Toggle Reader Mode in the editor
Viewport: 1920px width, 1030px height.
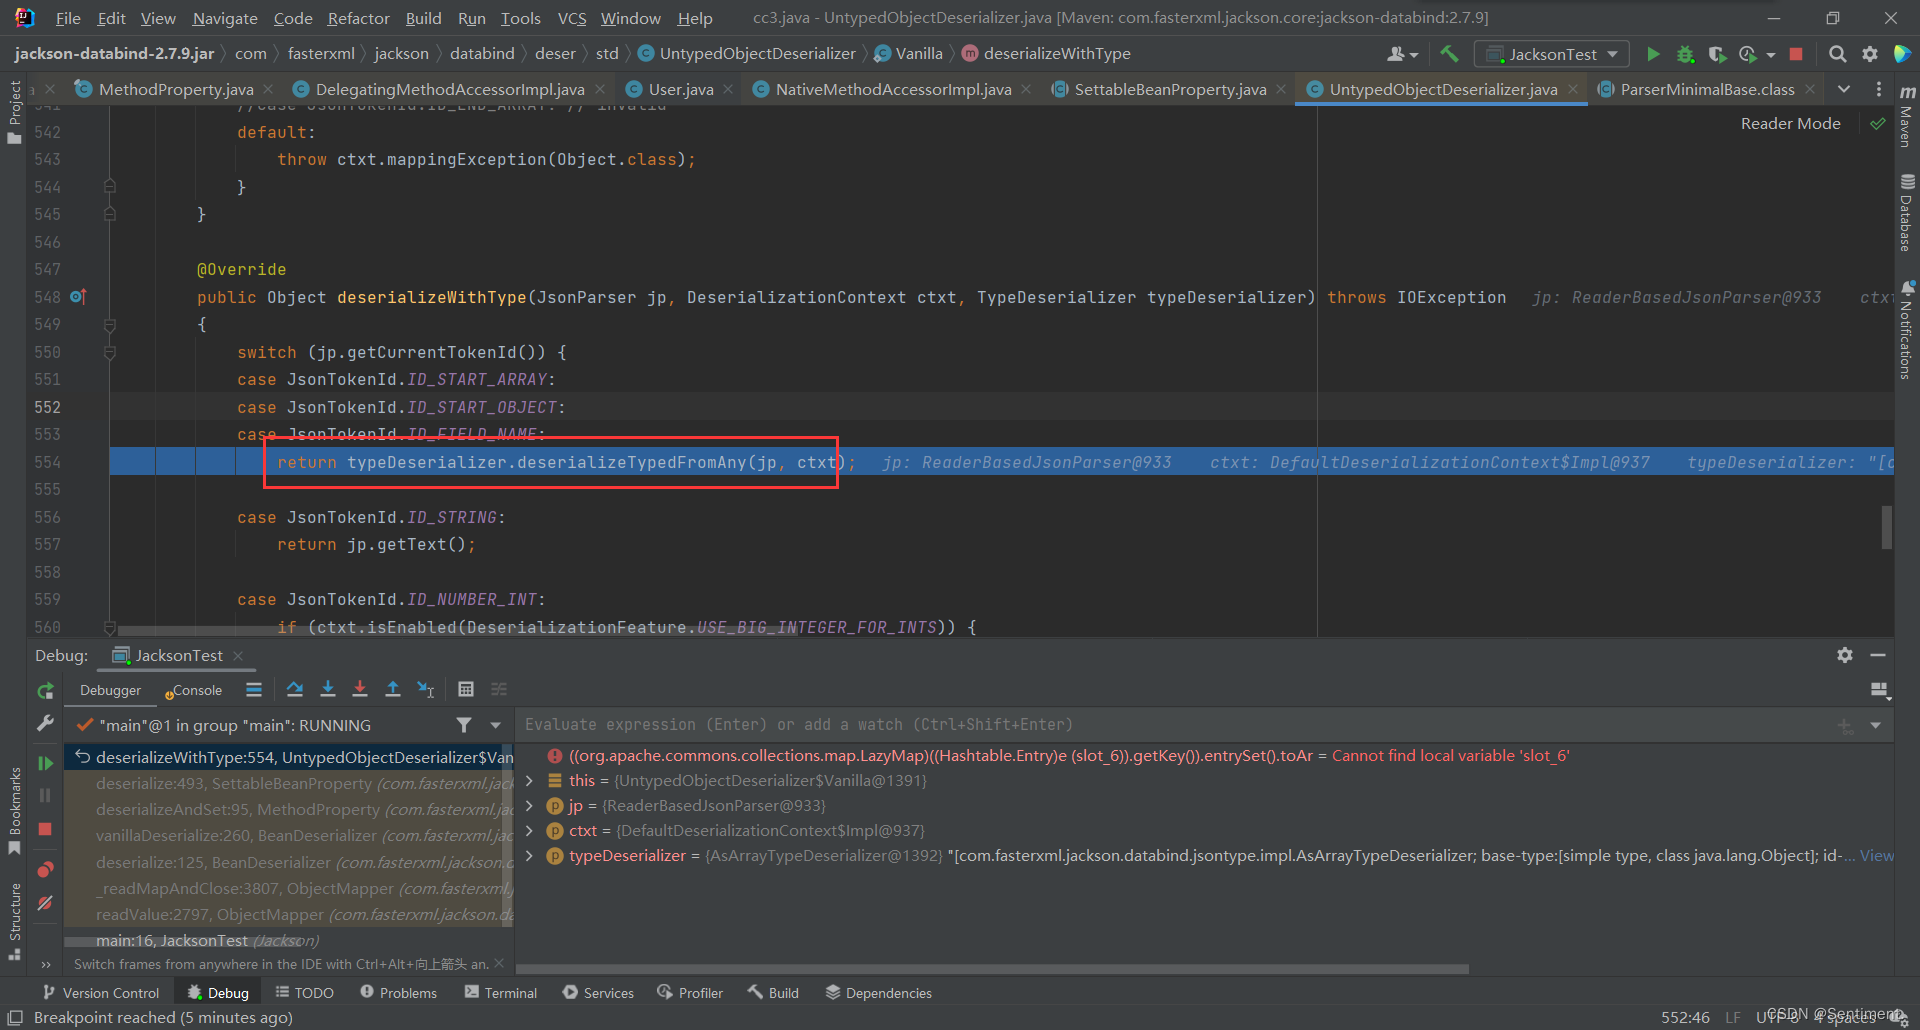[1790, 124]
